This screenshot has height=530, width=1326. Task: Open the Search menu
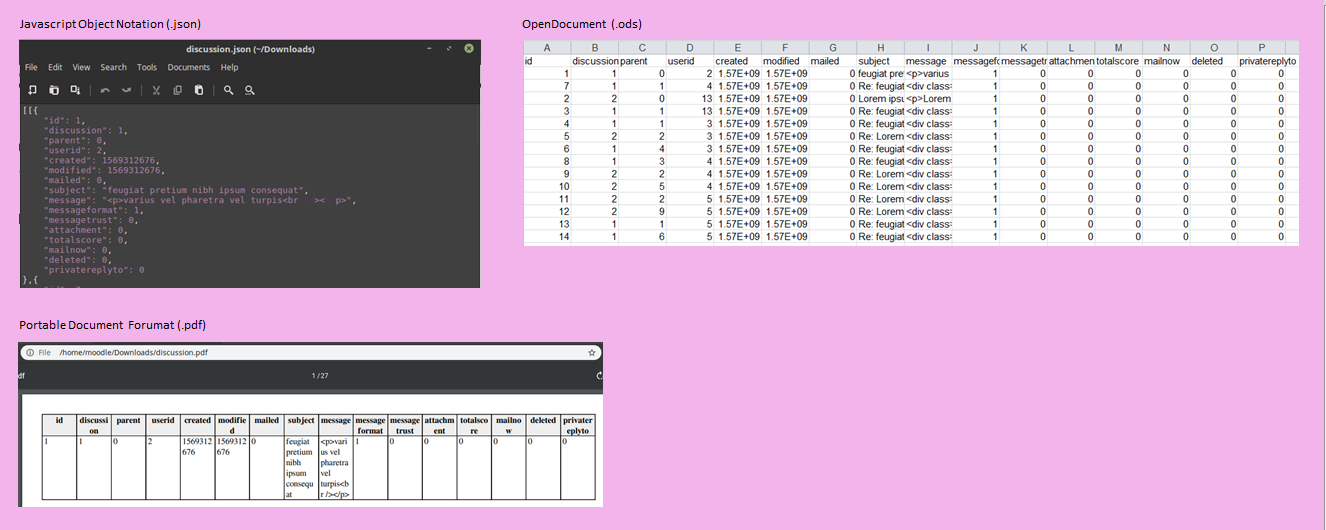(113, 67)
